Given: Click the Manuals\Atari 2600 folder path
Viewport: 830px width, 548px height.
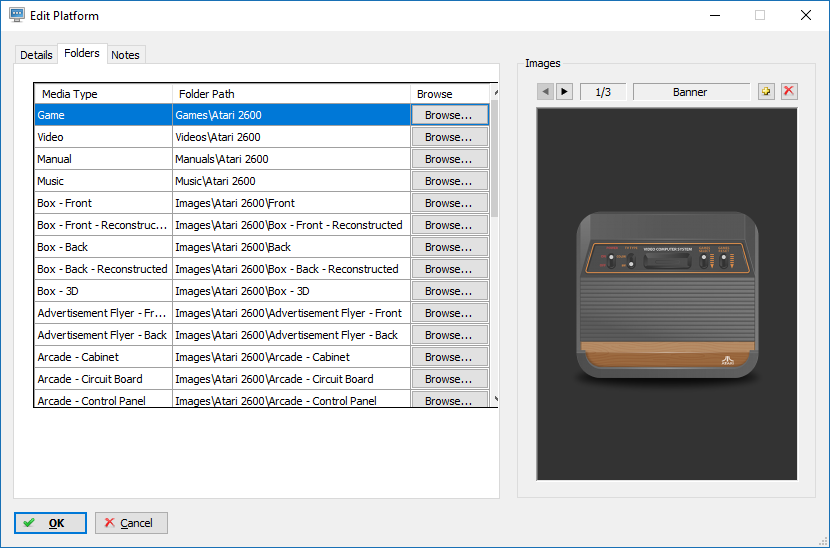Looking at the screenshot, I should [292, 159].
